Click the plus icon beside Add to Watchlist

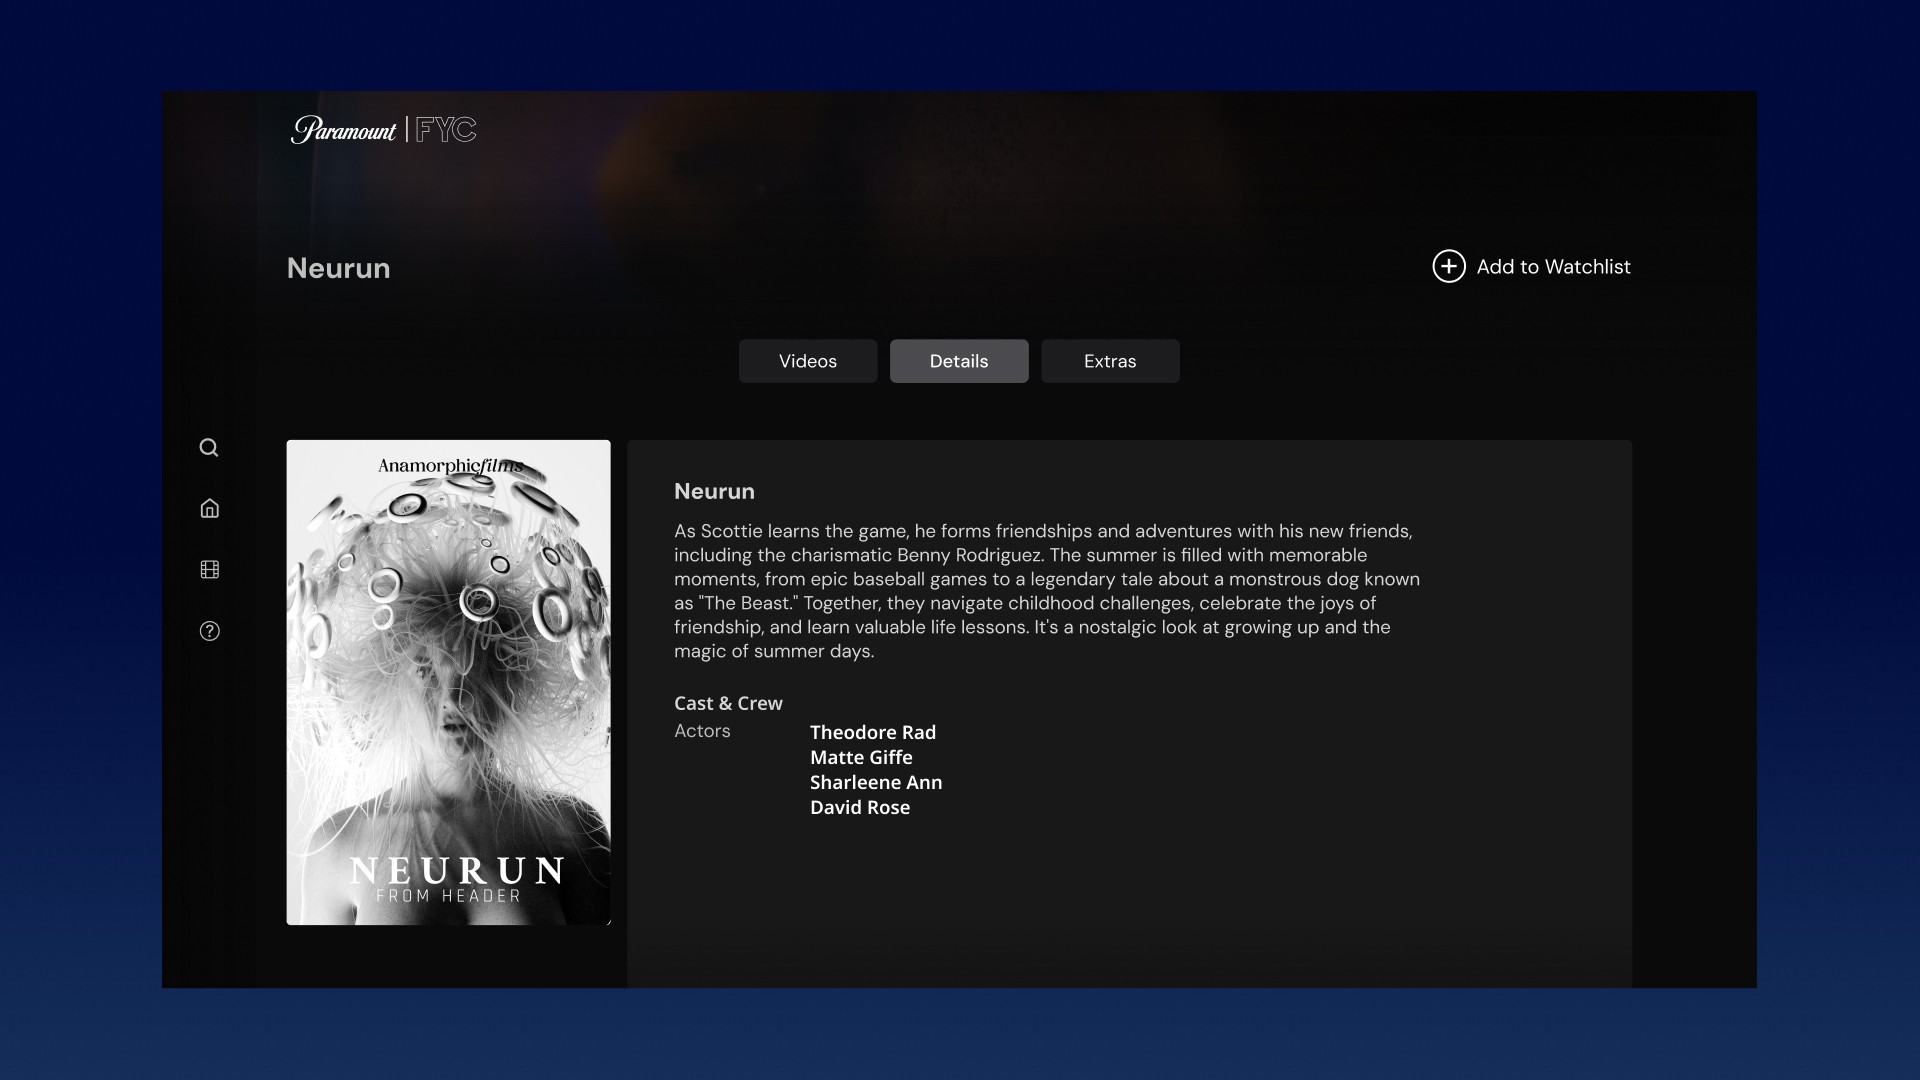[1449, 266]
